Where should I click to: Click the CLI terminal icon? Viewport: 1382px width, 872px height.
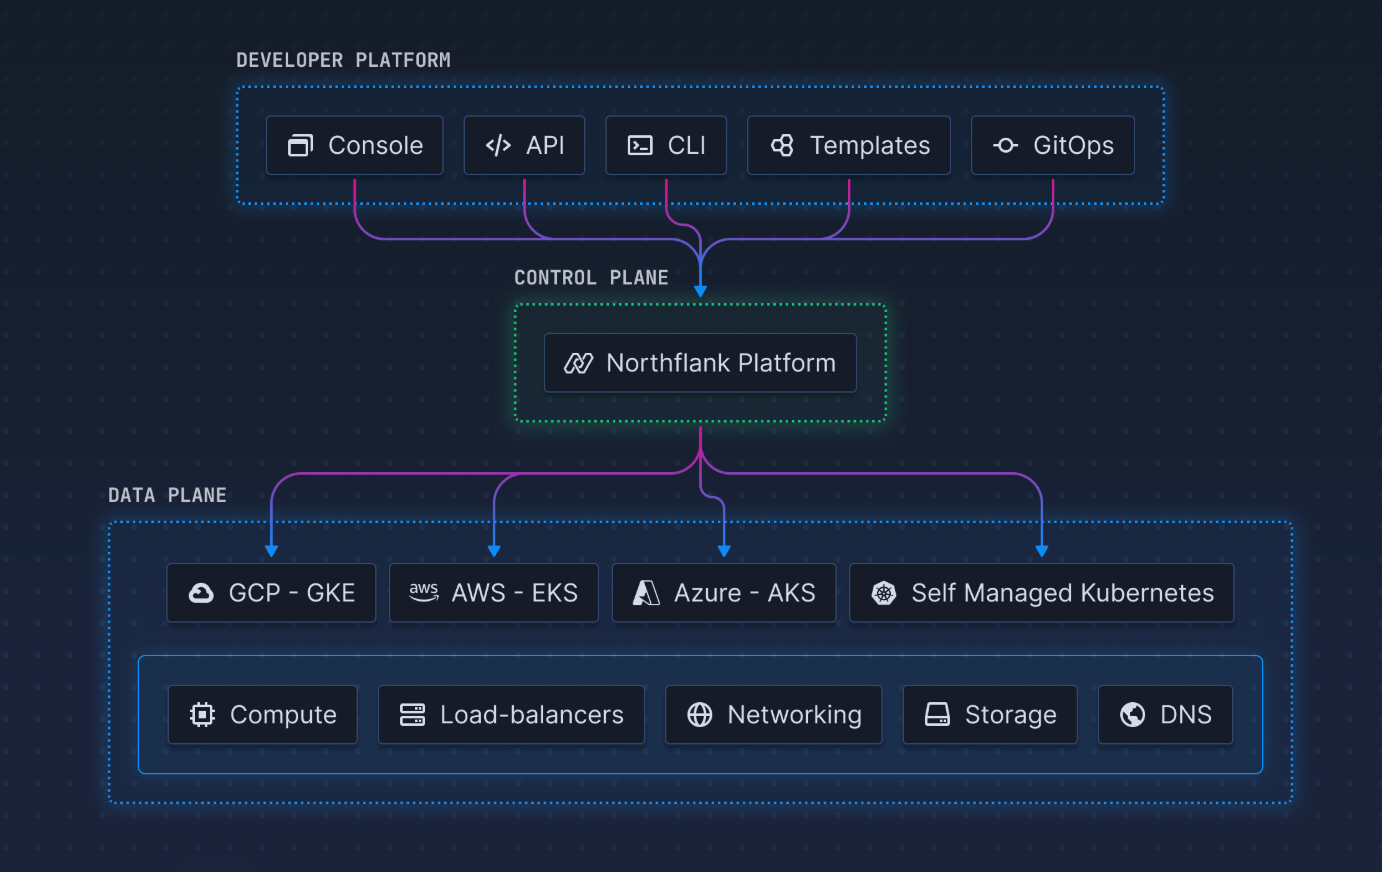point(640,146)
